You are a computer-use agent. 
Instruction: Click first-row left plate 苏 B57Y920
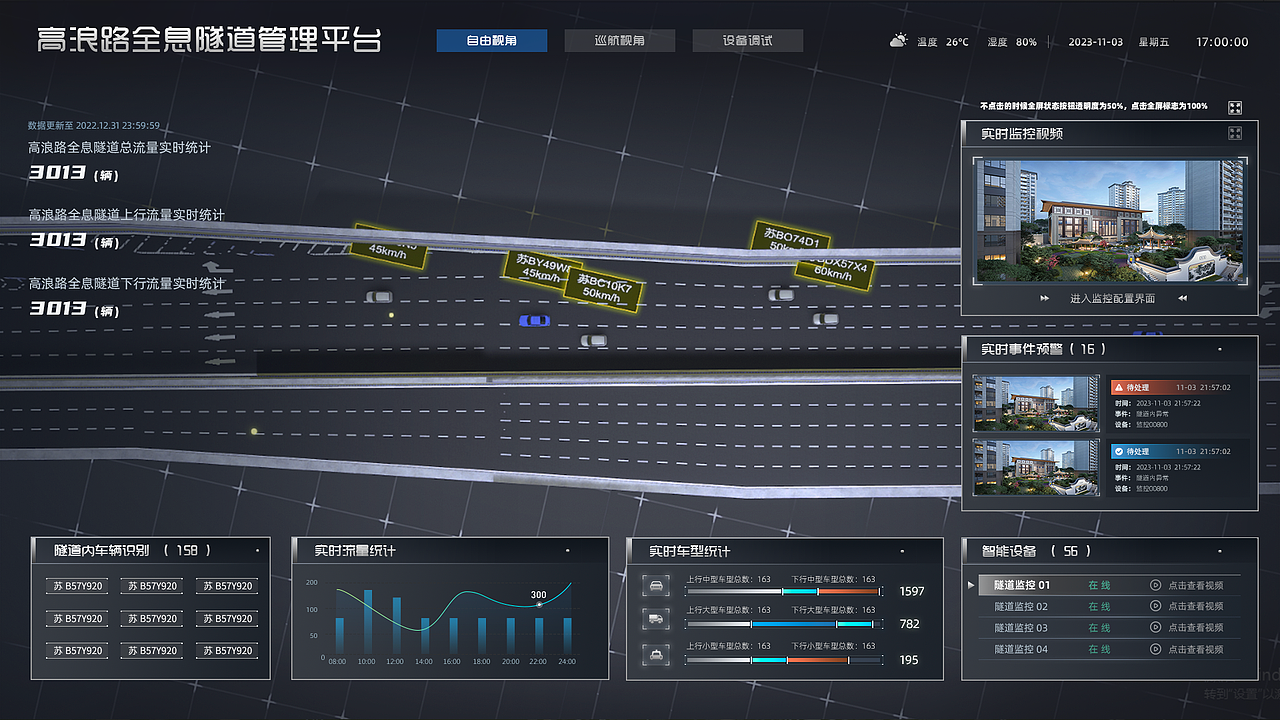78,586
